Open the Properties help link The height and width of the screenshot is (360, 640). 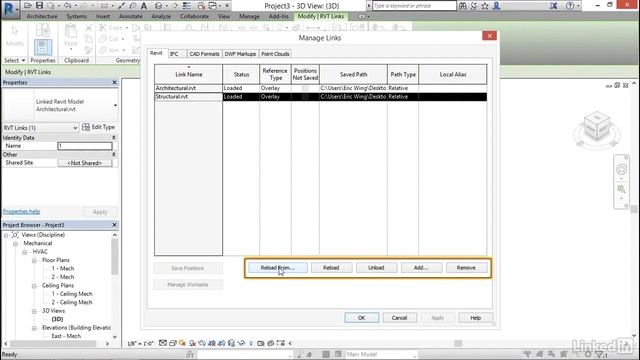point(21,211)
